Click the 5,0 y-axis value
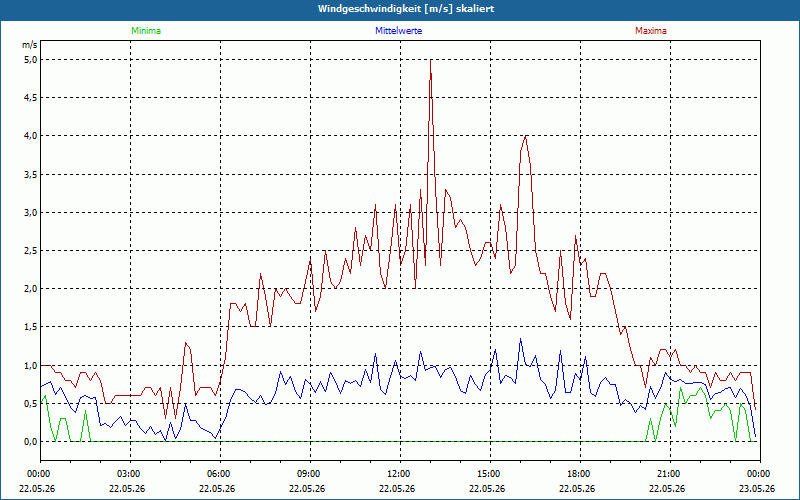The width and height of the screenshot is (800, 500). (x=31, y=60)
